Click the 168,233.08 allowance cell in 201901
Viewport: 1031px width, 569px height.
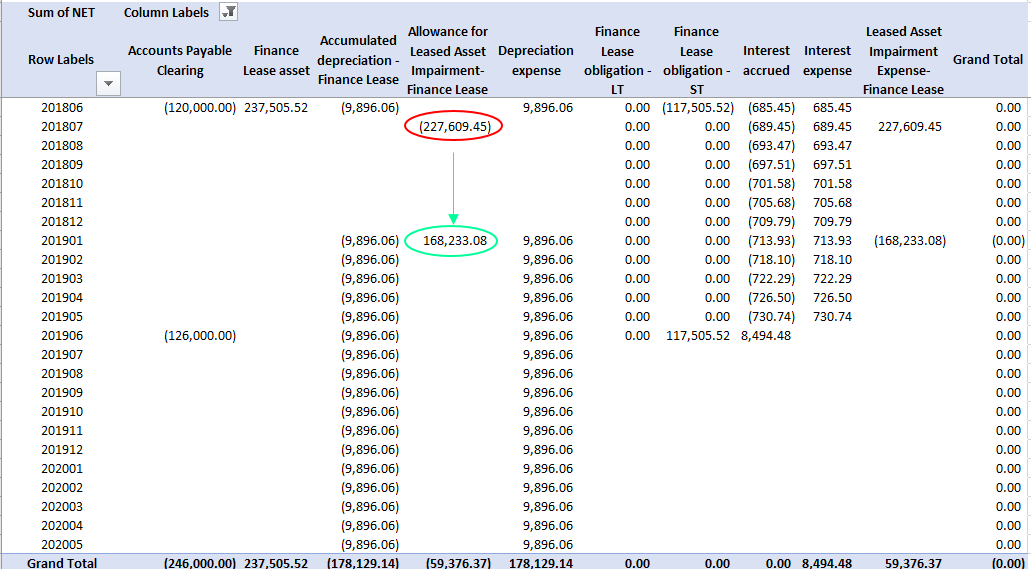(455, 241)
